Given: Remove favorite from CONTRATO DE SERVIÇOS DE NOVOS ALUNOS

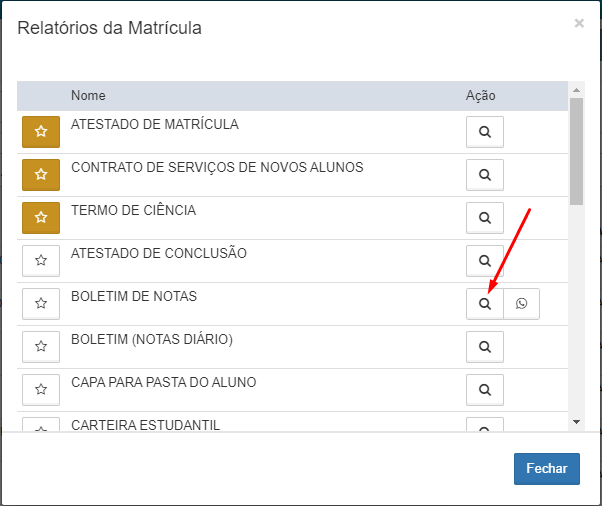Looking at the screenshot, I should (x=41, y=175).
